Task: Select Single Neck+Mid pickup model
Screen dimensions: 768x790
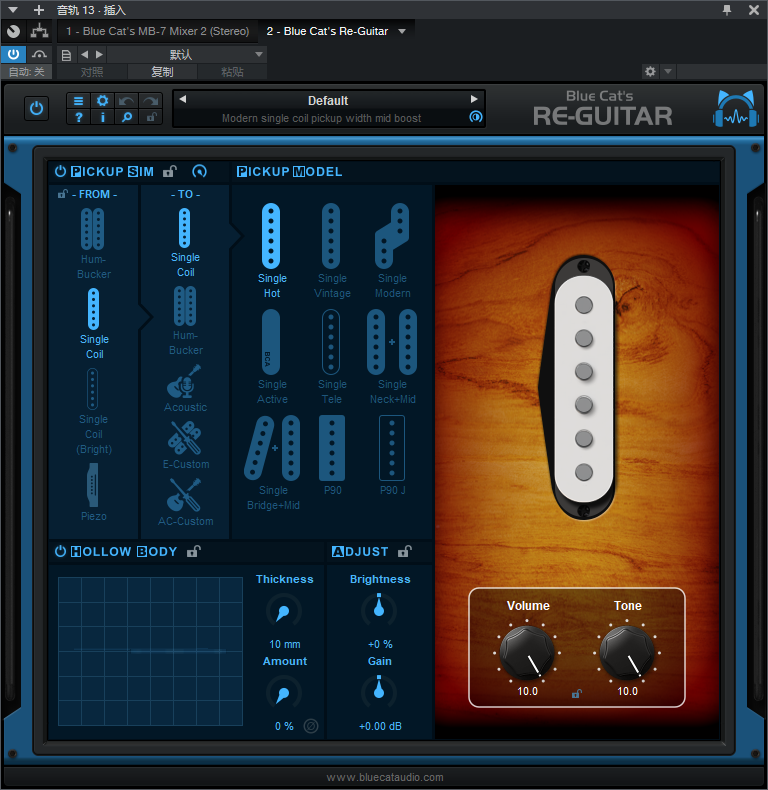Action: (392, 357)
